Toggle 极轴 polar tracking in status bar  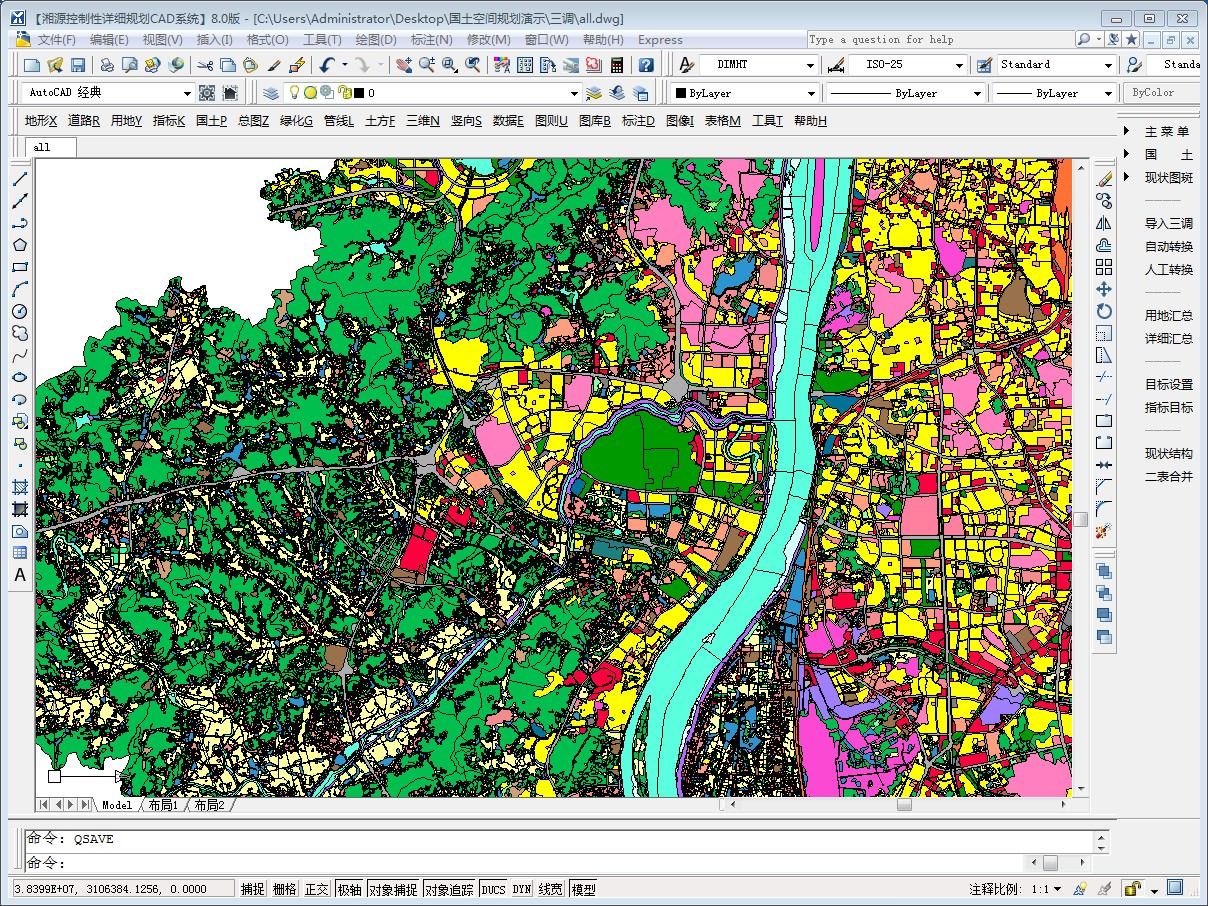[x=349, y=889]
